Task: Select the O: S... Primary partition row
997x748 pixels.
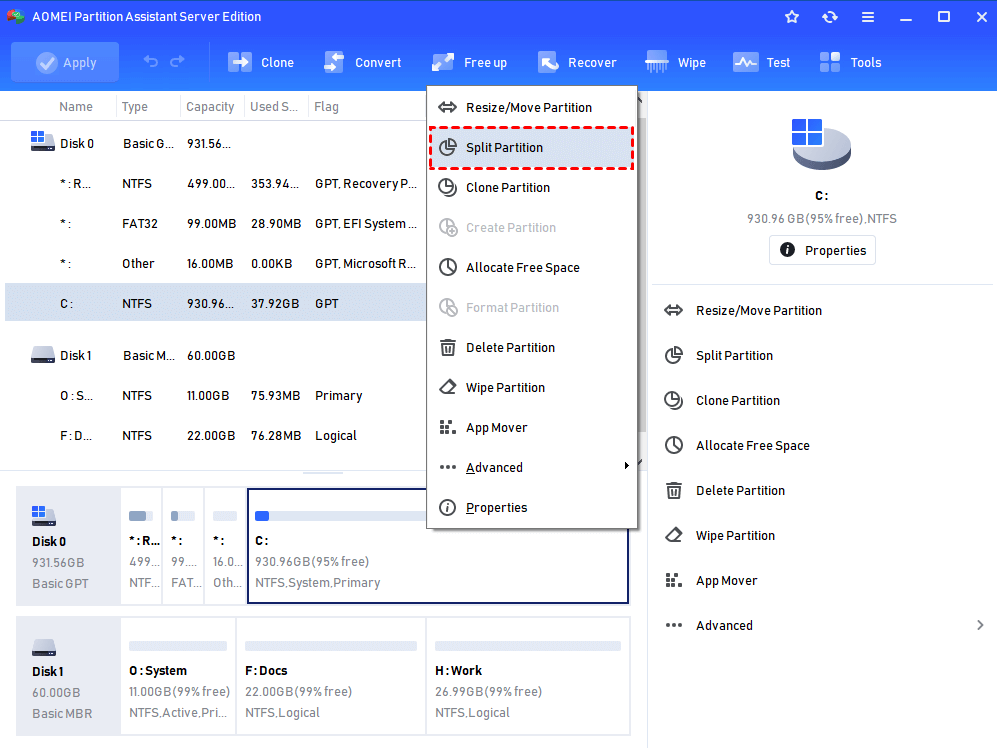Action: pos(215,396)
